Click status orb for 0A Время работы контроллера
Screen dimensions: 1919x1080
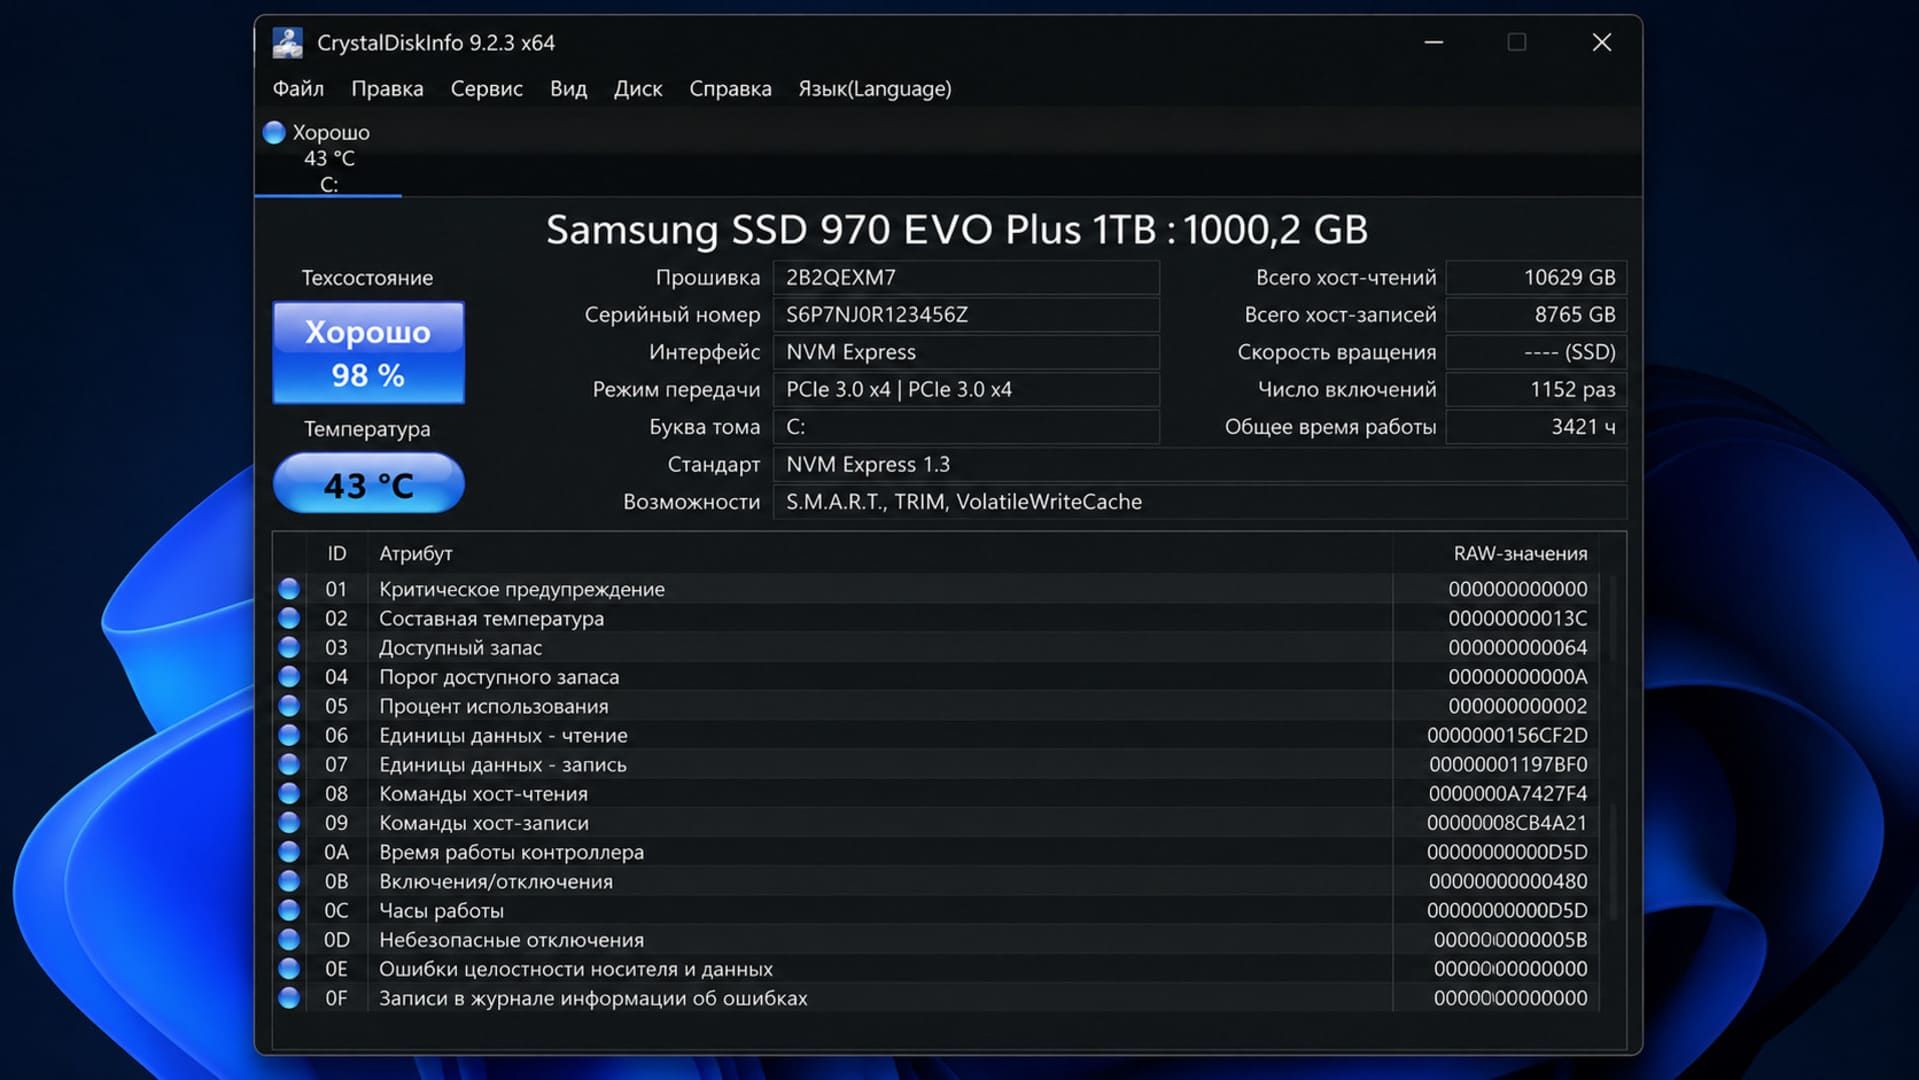tap(289, 852)
